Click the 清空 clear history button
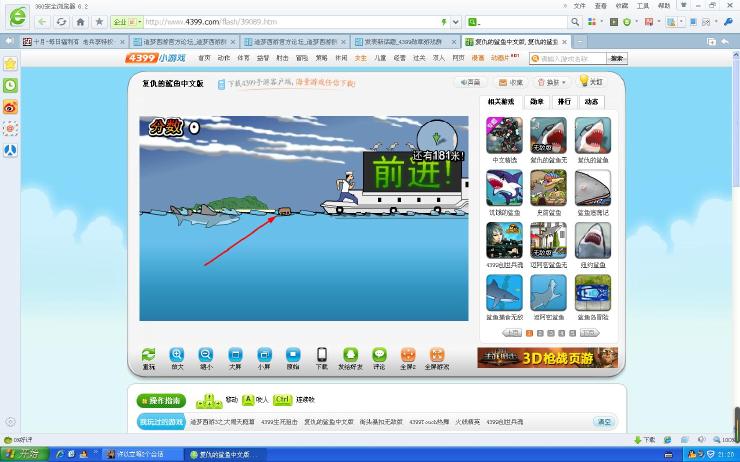The height and width of the screenshot is (462, 740). point(605,421)
